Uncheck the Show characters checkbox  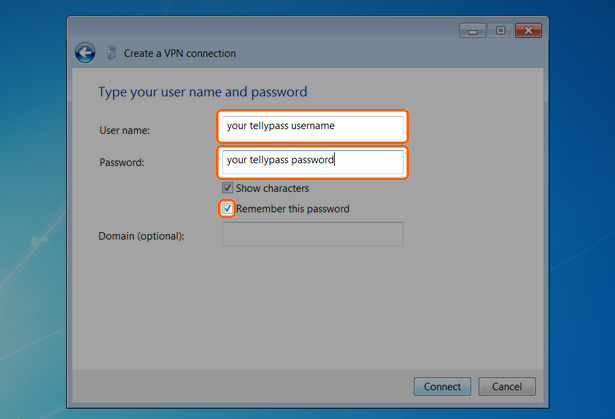pyautogui.click(x=227, y=188)
